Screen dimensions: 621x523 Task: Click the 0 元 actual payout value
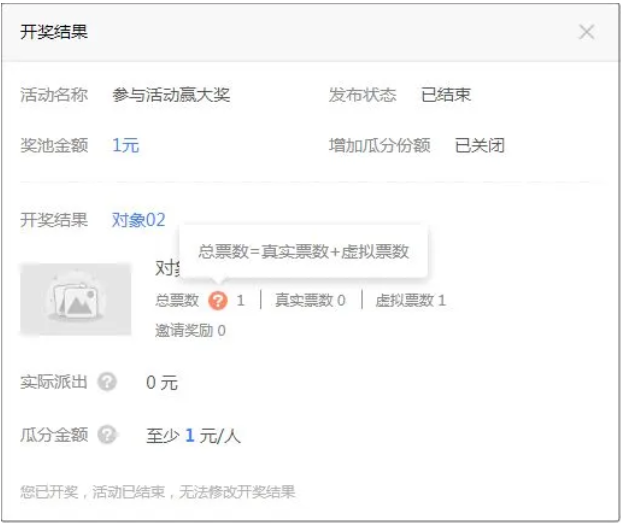[162, 382]
